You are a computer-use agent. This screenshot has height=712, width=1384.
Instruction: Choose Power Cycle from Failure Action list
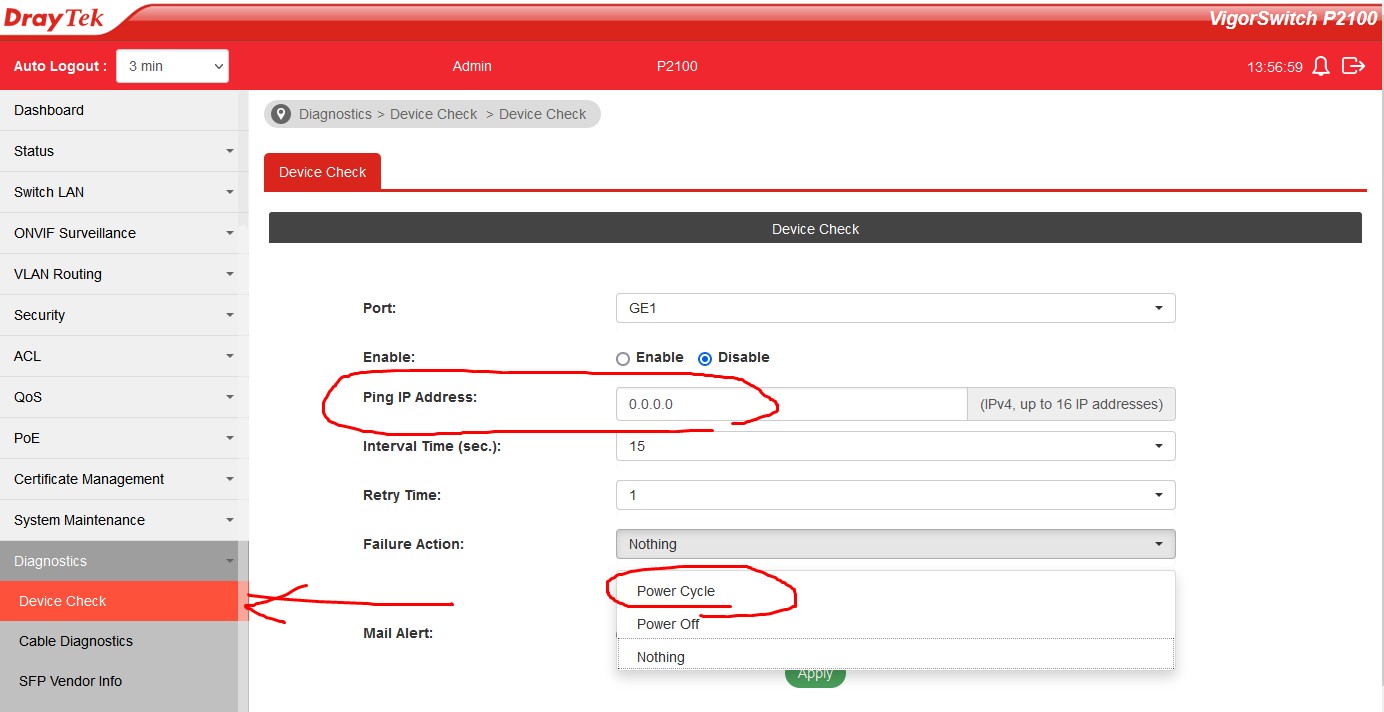click(676, 591)
